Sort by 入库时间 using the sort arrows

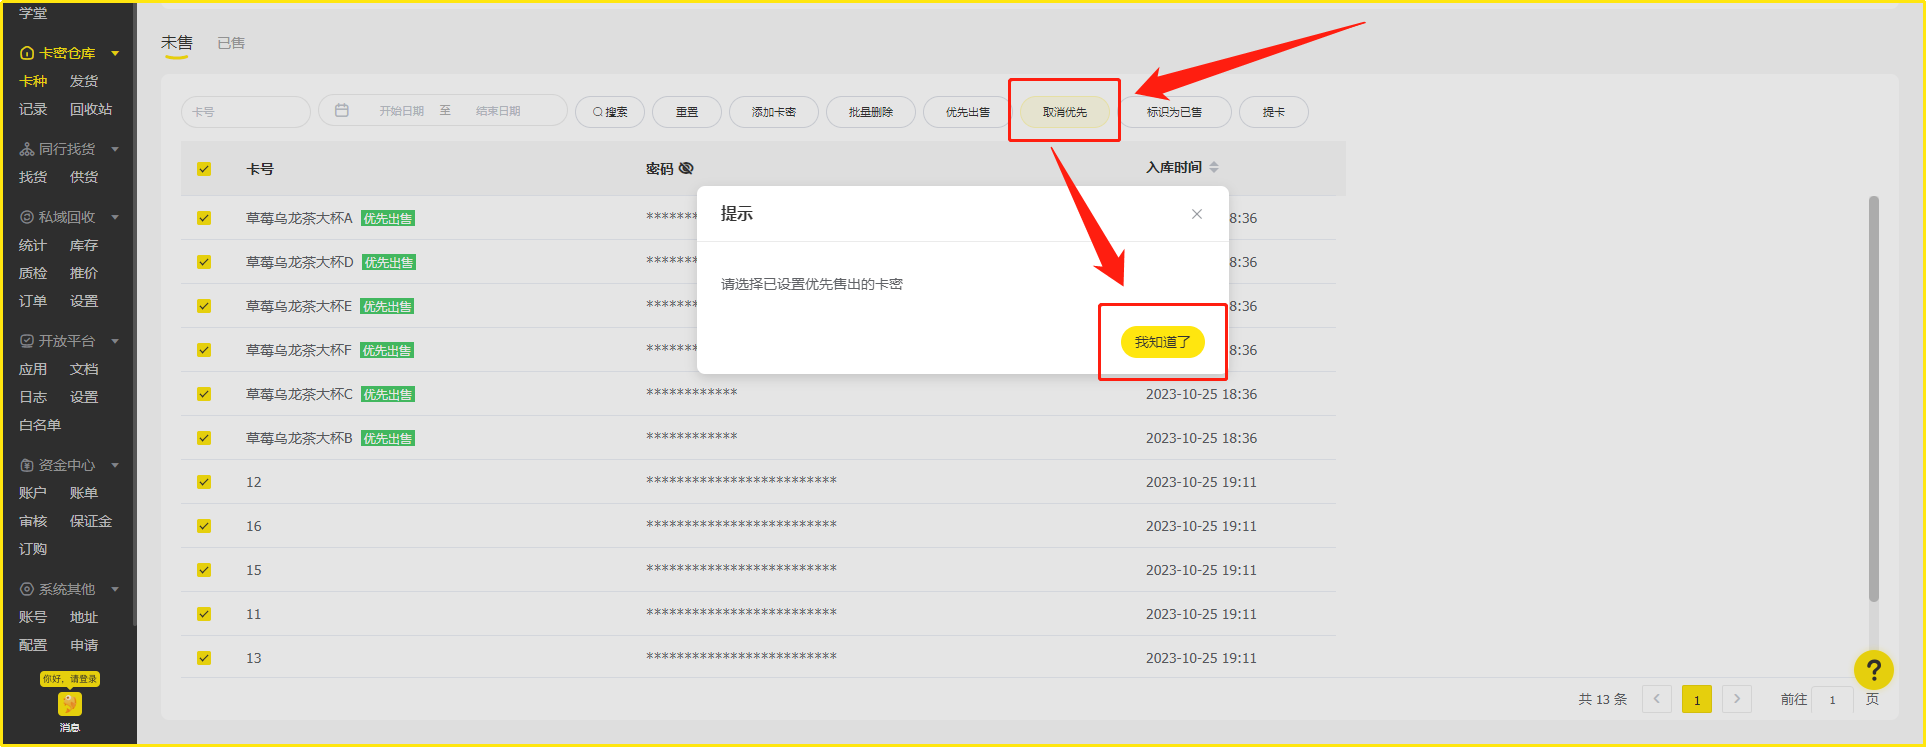pyautogui.click(x=1214, y=168)
